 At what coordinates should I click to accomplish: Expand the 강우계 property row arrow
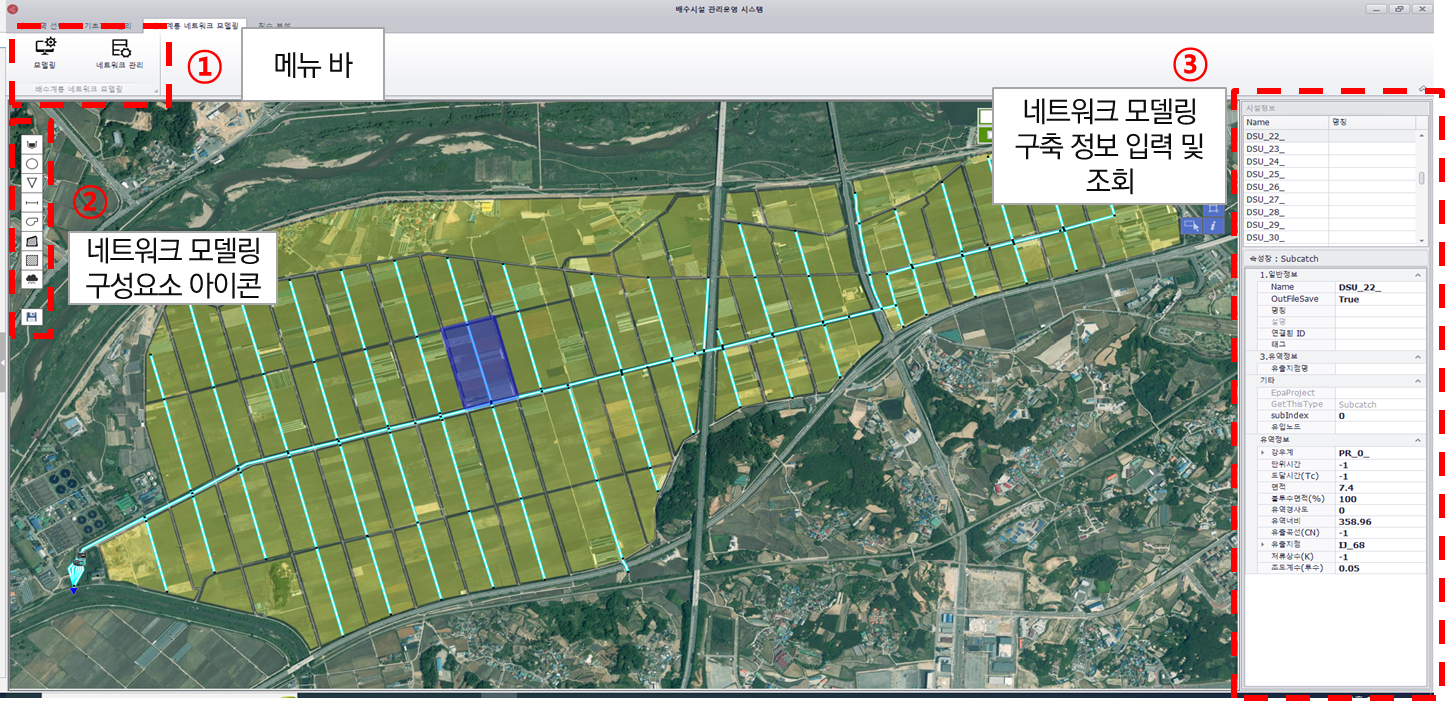[1262, 453]
